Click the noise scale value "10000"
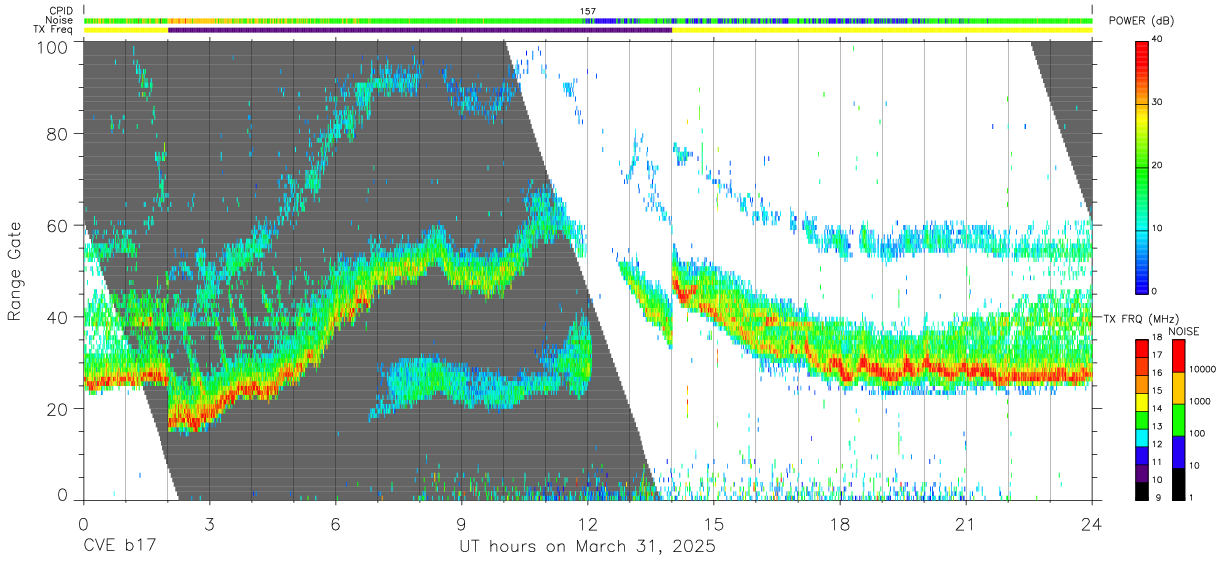Screen dimensions: 1228x567 (1203, 369)
